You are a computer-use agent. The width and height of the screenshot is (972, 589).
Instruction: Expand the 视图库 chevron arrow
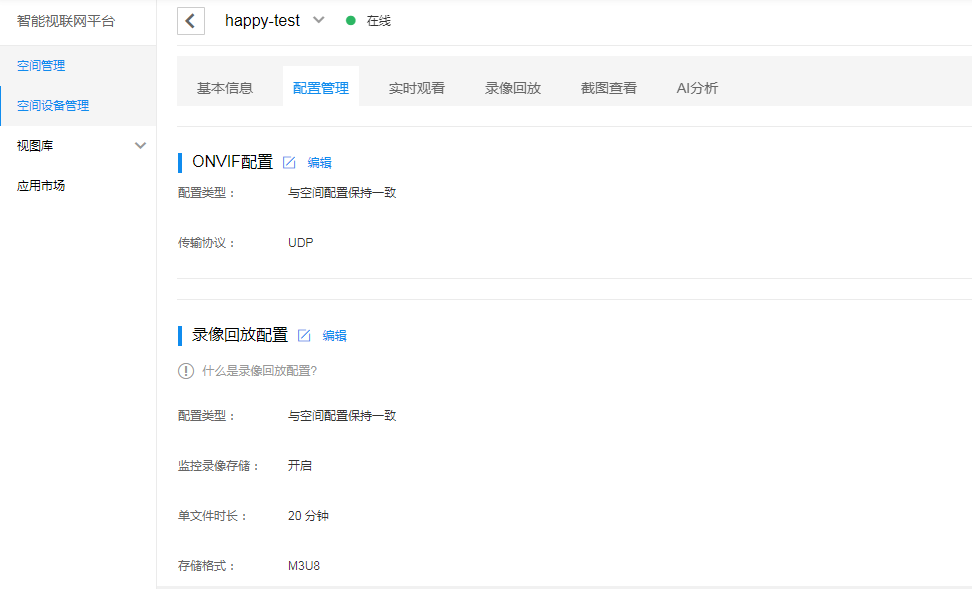[141, 146]
